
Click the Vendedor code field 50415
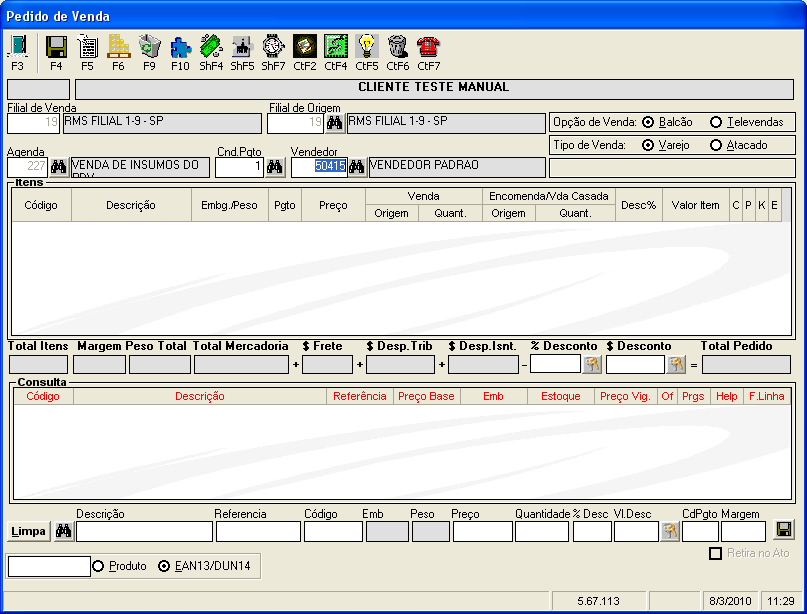point(319,167)
